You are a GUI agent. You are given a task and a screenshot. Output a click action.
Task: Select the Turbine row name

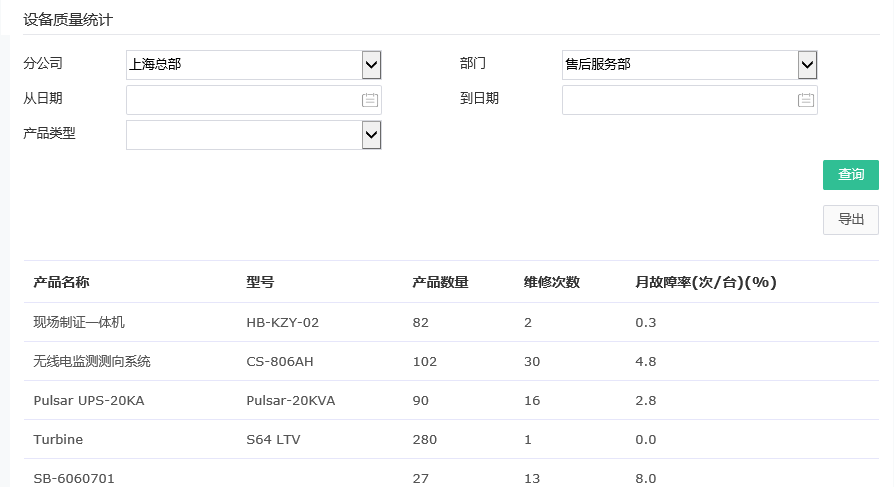click(58, 440)
